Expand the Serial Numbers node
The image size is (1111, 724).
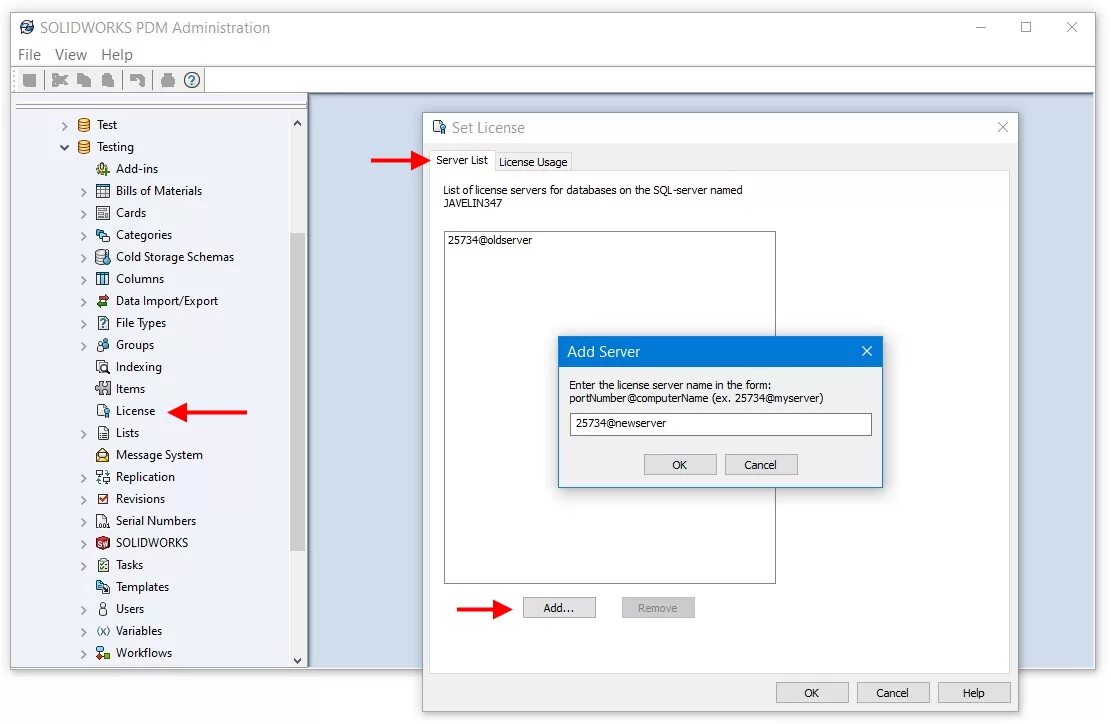[84, 521]
